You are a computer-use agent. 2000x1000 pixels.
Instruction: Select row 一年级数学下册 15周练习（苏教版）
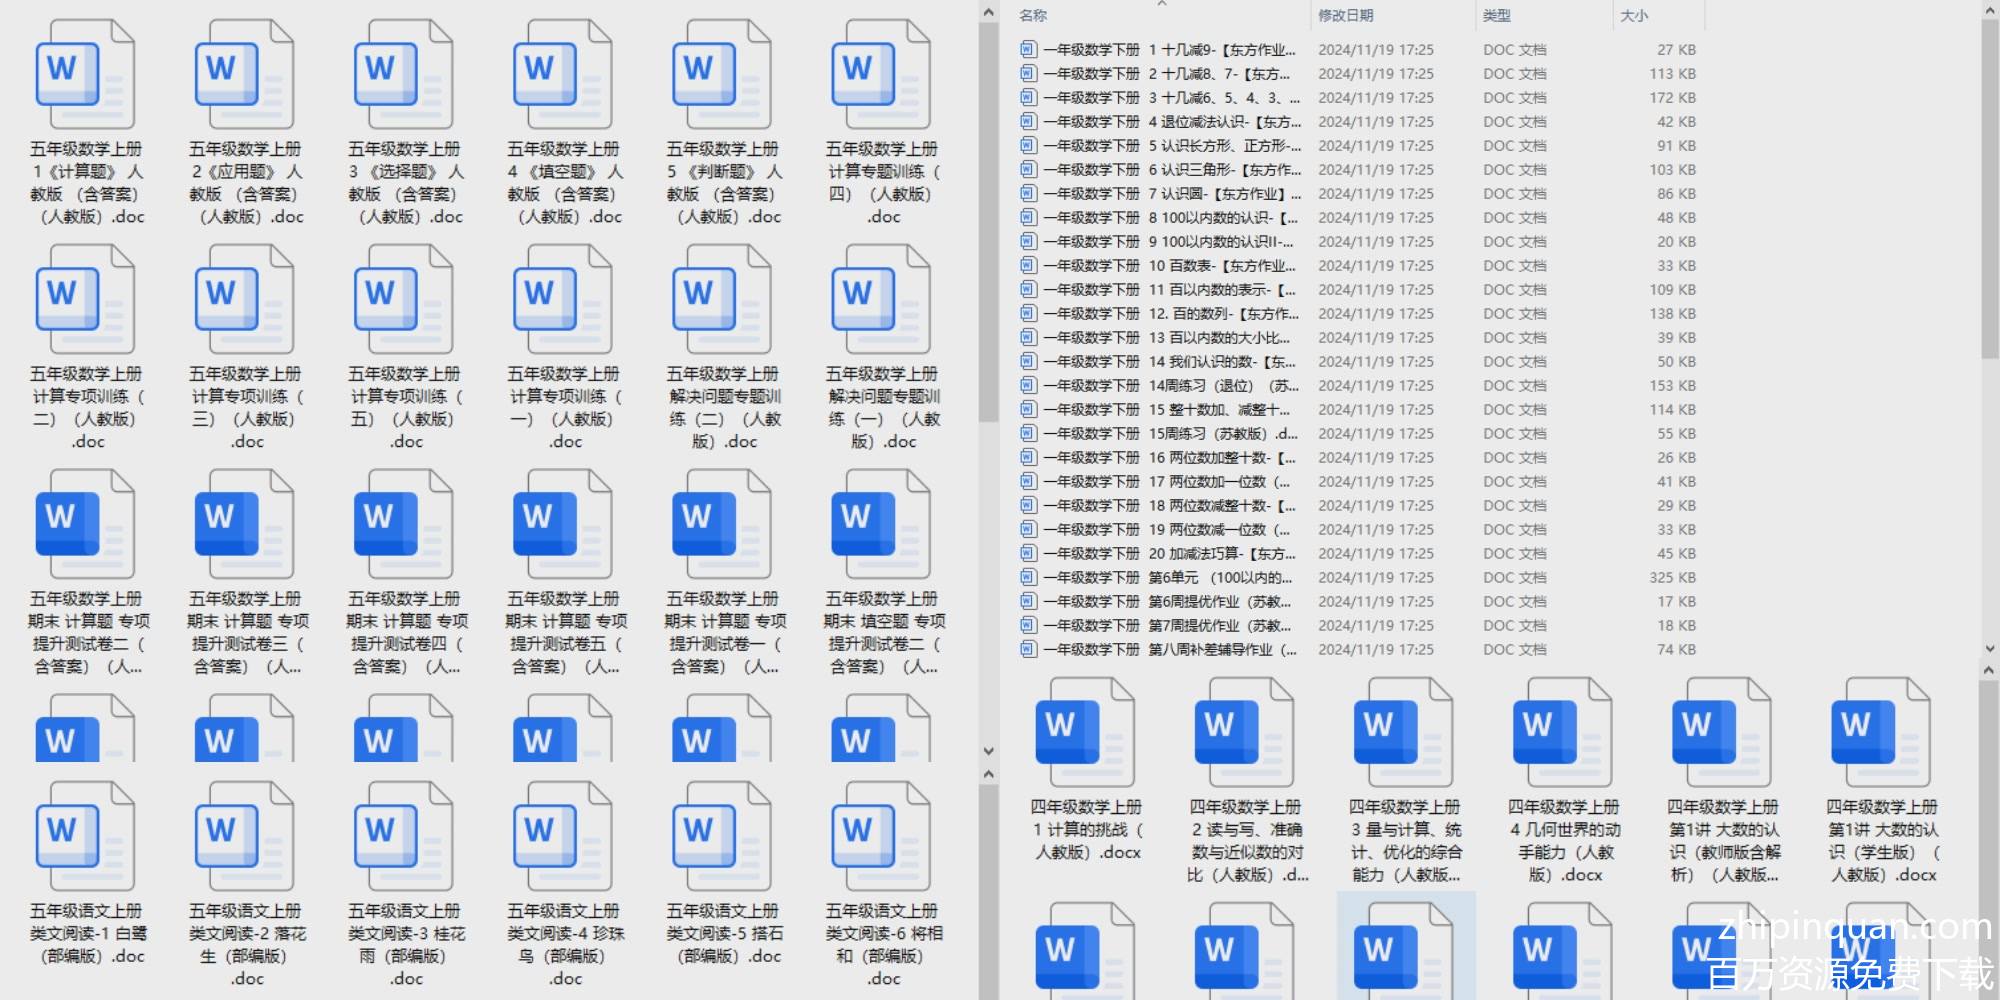(1358, 433)
